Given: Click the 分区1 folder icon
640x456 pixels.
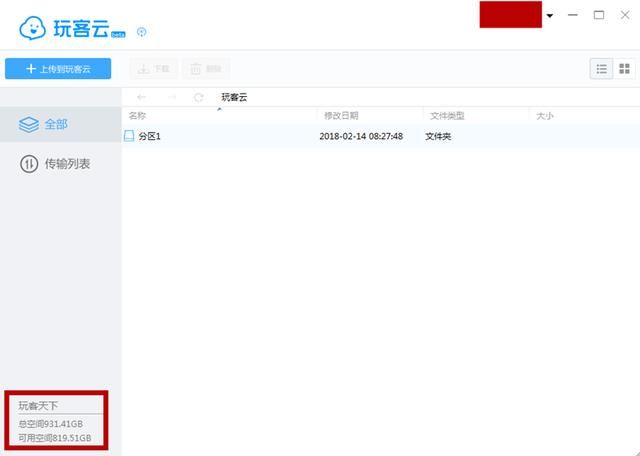Looking at the screenshot, I should 129,136.
